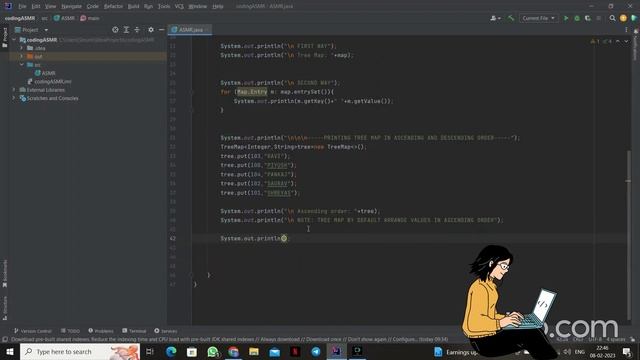Screen dimensions: 640x360
Task: Click the download shared indexes status message
Action: tap(229, 340)
